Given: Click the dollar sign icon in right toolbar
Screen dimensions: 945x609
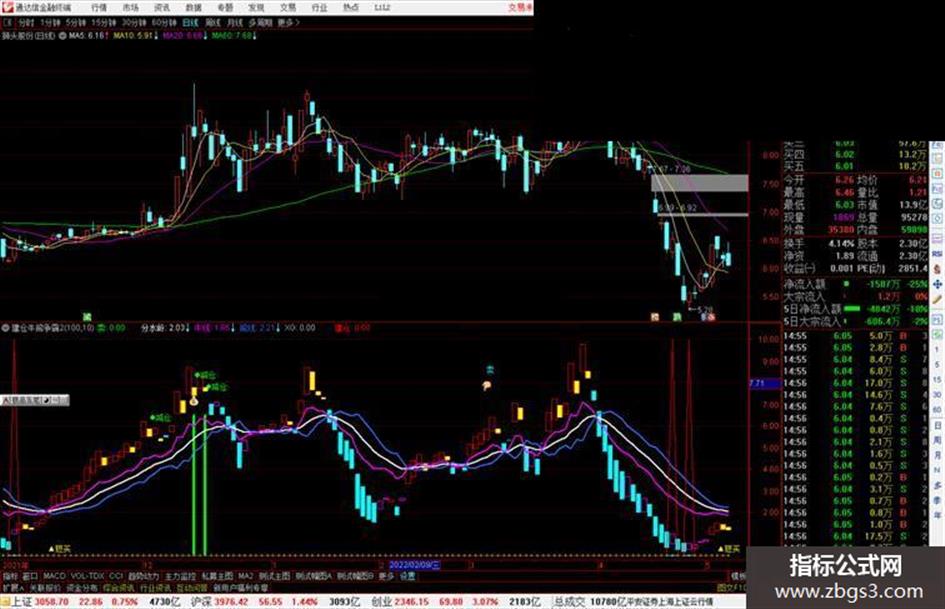Looking at the screenshot, I should [x=937, y=268].
